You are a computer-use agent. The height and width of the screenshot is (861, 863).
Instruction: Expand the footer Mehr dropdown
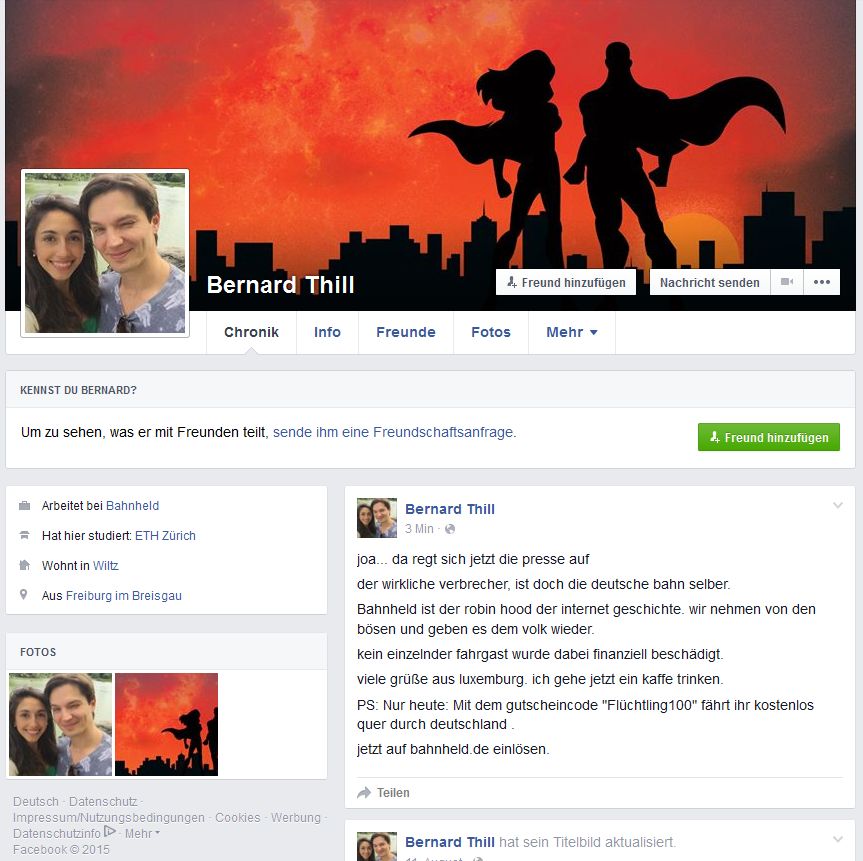142,833
